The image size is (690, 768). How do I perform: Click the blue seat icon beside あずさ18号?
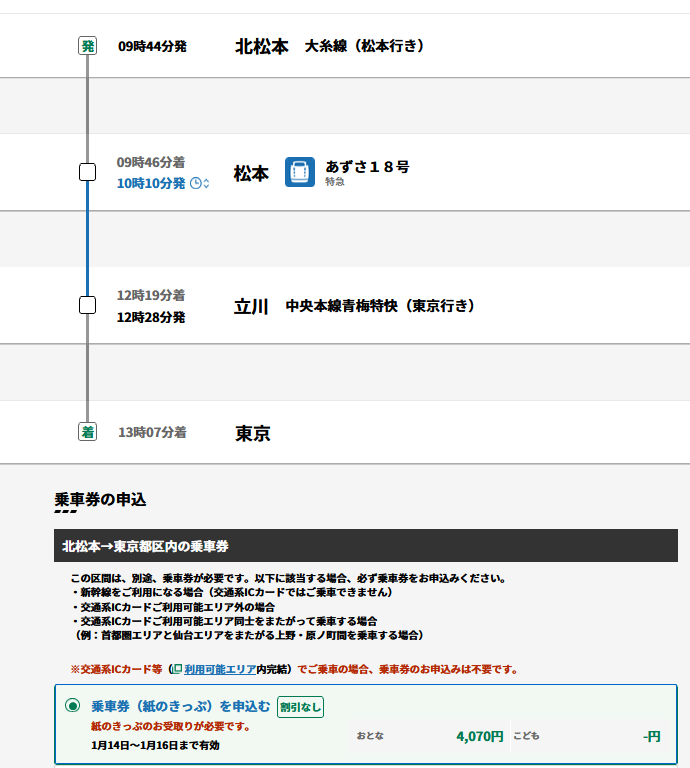click(x=300, y=172)
